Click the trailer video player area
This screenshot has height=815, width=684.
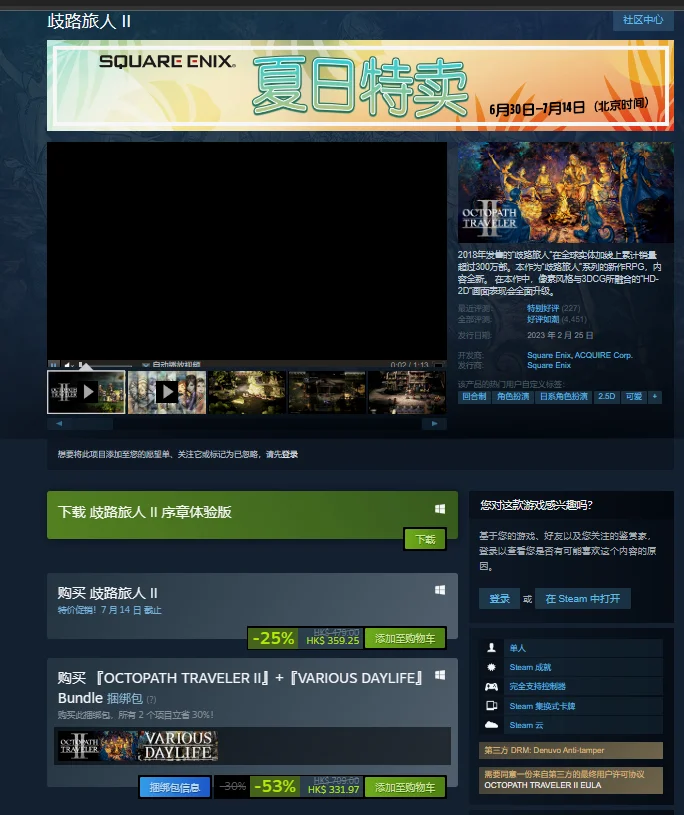(x=247, y=251)
